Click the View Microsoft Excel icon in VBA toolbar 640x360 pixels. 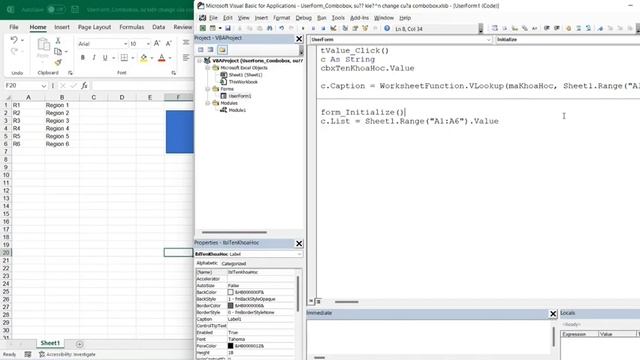[x=202, y=28]
